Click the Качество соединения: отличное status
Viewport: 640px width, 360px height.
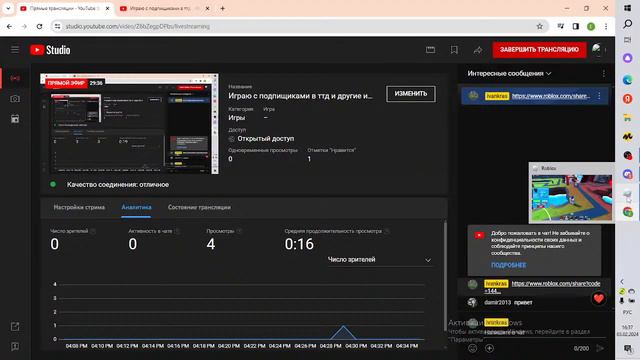coord(118,184)
